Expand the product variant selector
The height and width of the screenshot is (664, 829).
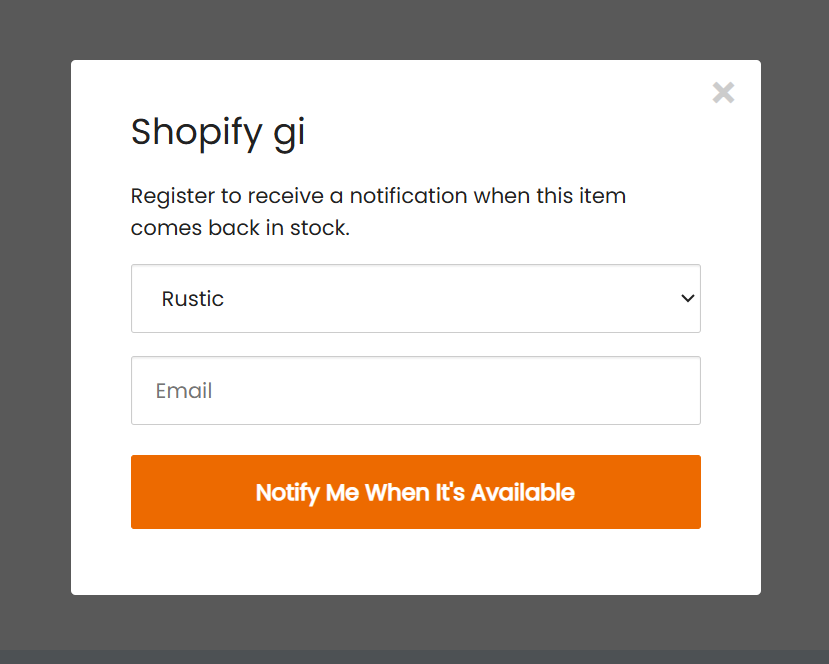(415, 298)
